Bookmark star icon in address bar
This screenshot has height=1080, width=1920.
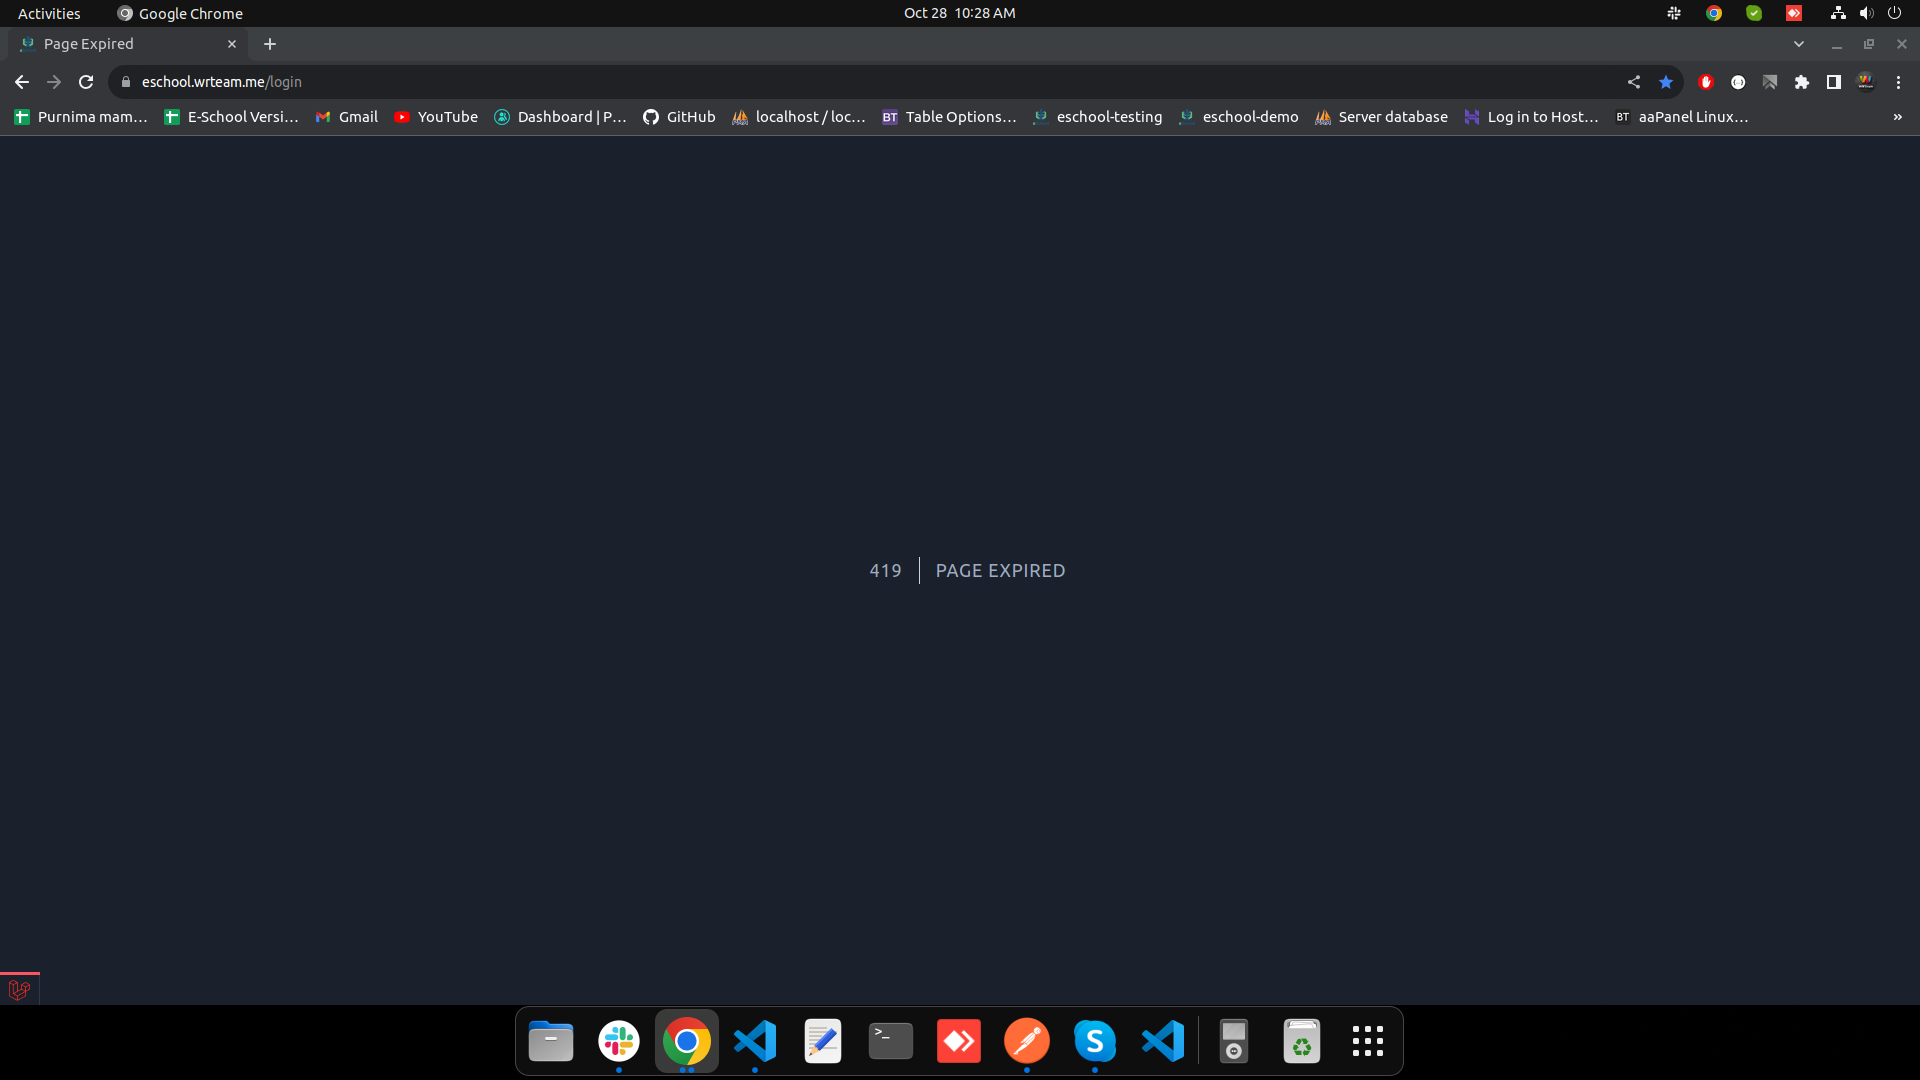point(1666,82)
